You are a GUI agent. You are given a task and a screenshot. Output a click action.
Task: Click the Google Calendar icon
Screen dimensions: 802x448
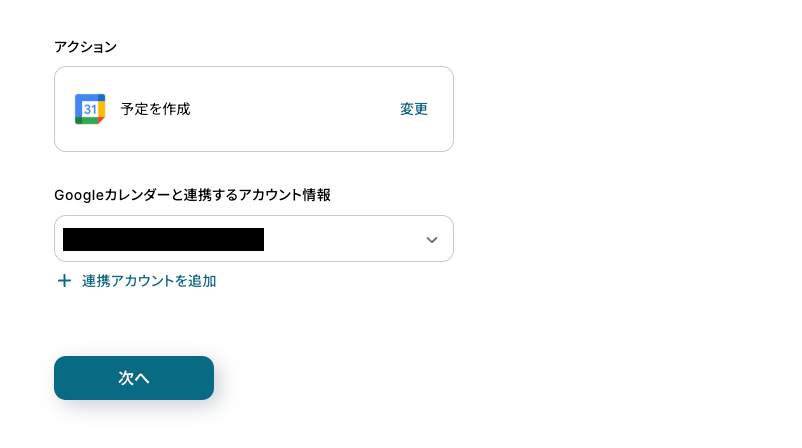coord(90,109)
